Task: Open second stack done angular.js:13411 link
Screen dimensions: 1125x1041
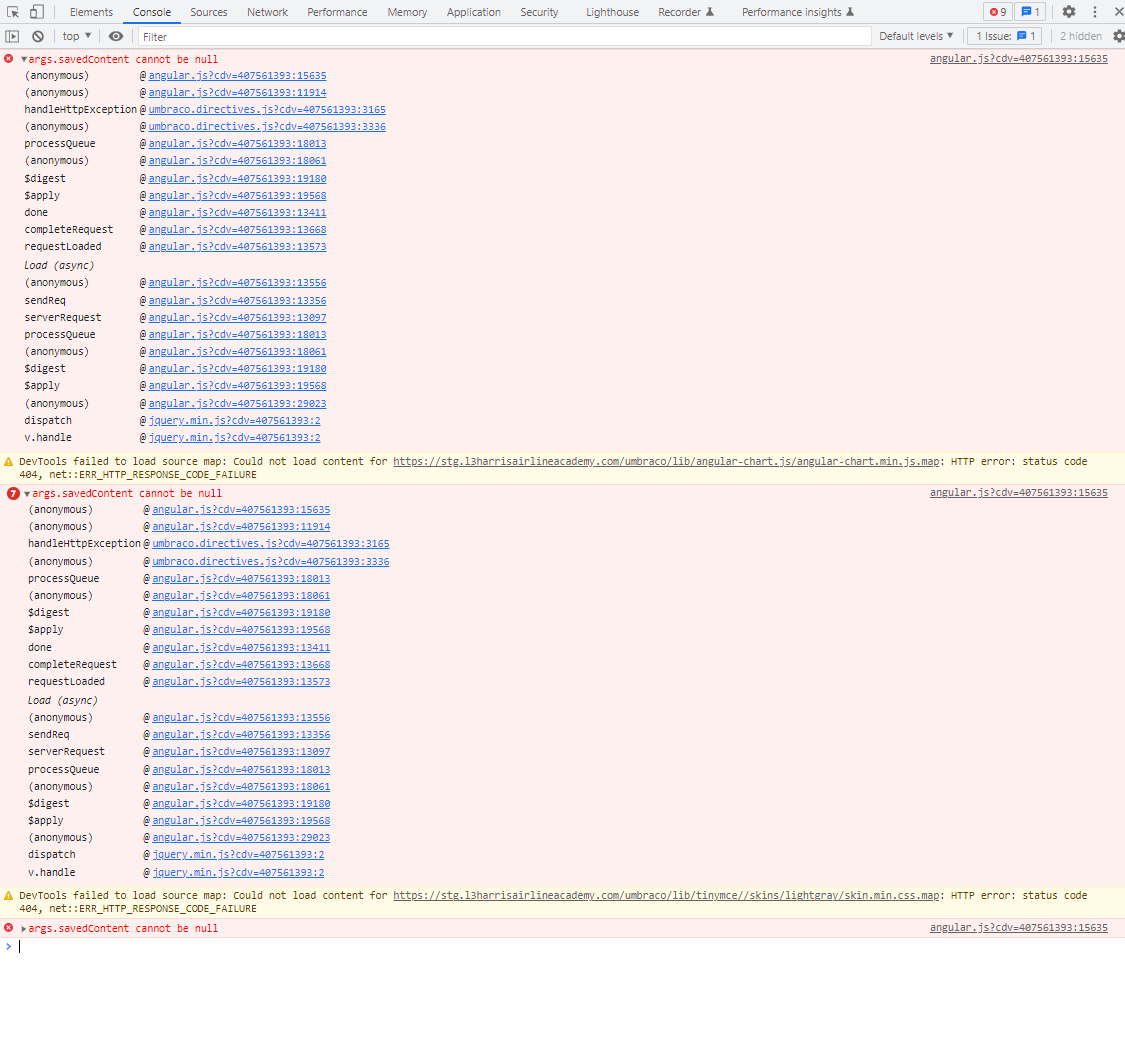Action: pyautogui.click(x=241, y=648)
